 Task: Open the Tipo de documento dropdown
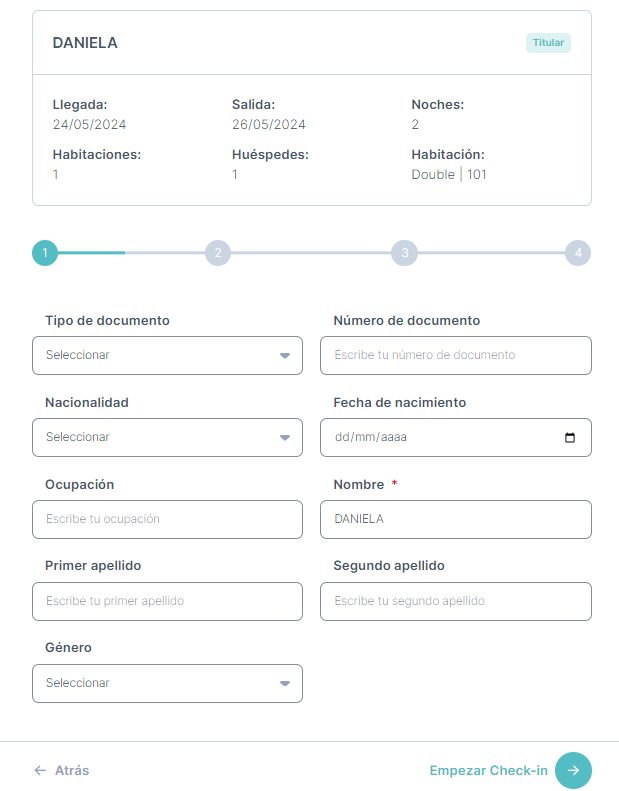[x=167, y=356]
